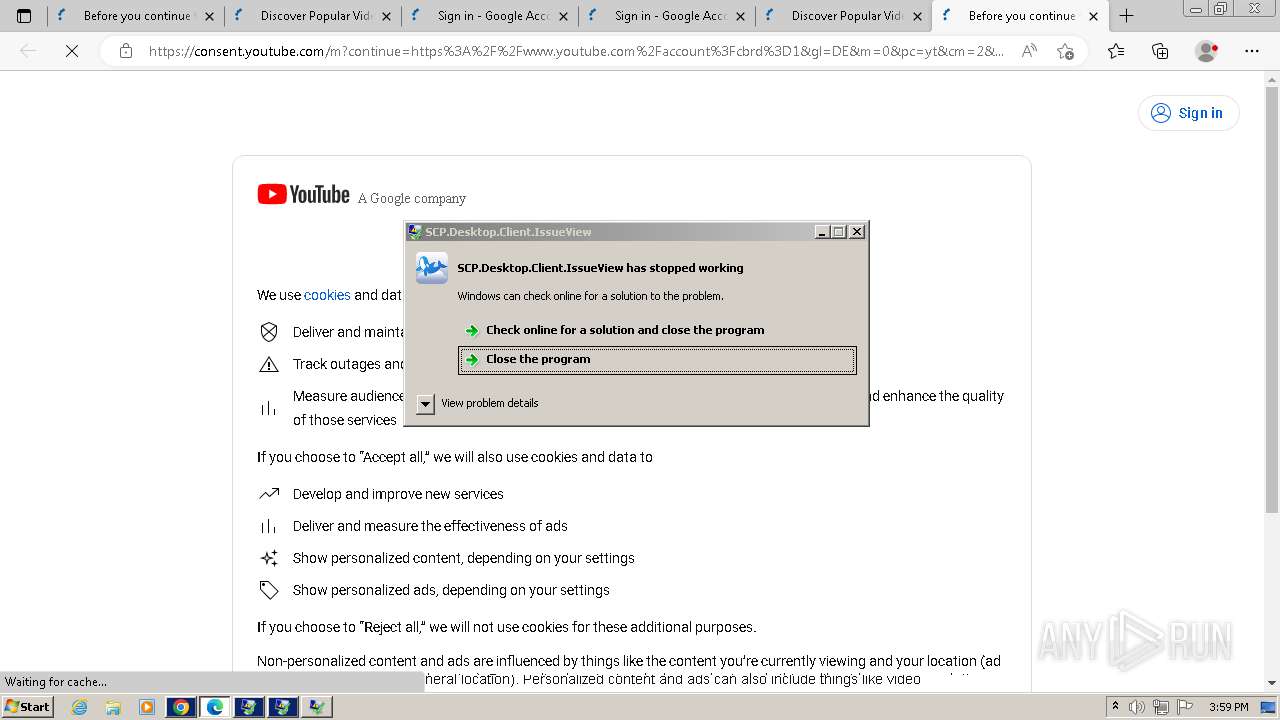This screenshot has width=1280, height=720.
Task: Click the clock showing 3:59 PM
Action: (x=1229, y=707)
